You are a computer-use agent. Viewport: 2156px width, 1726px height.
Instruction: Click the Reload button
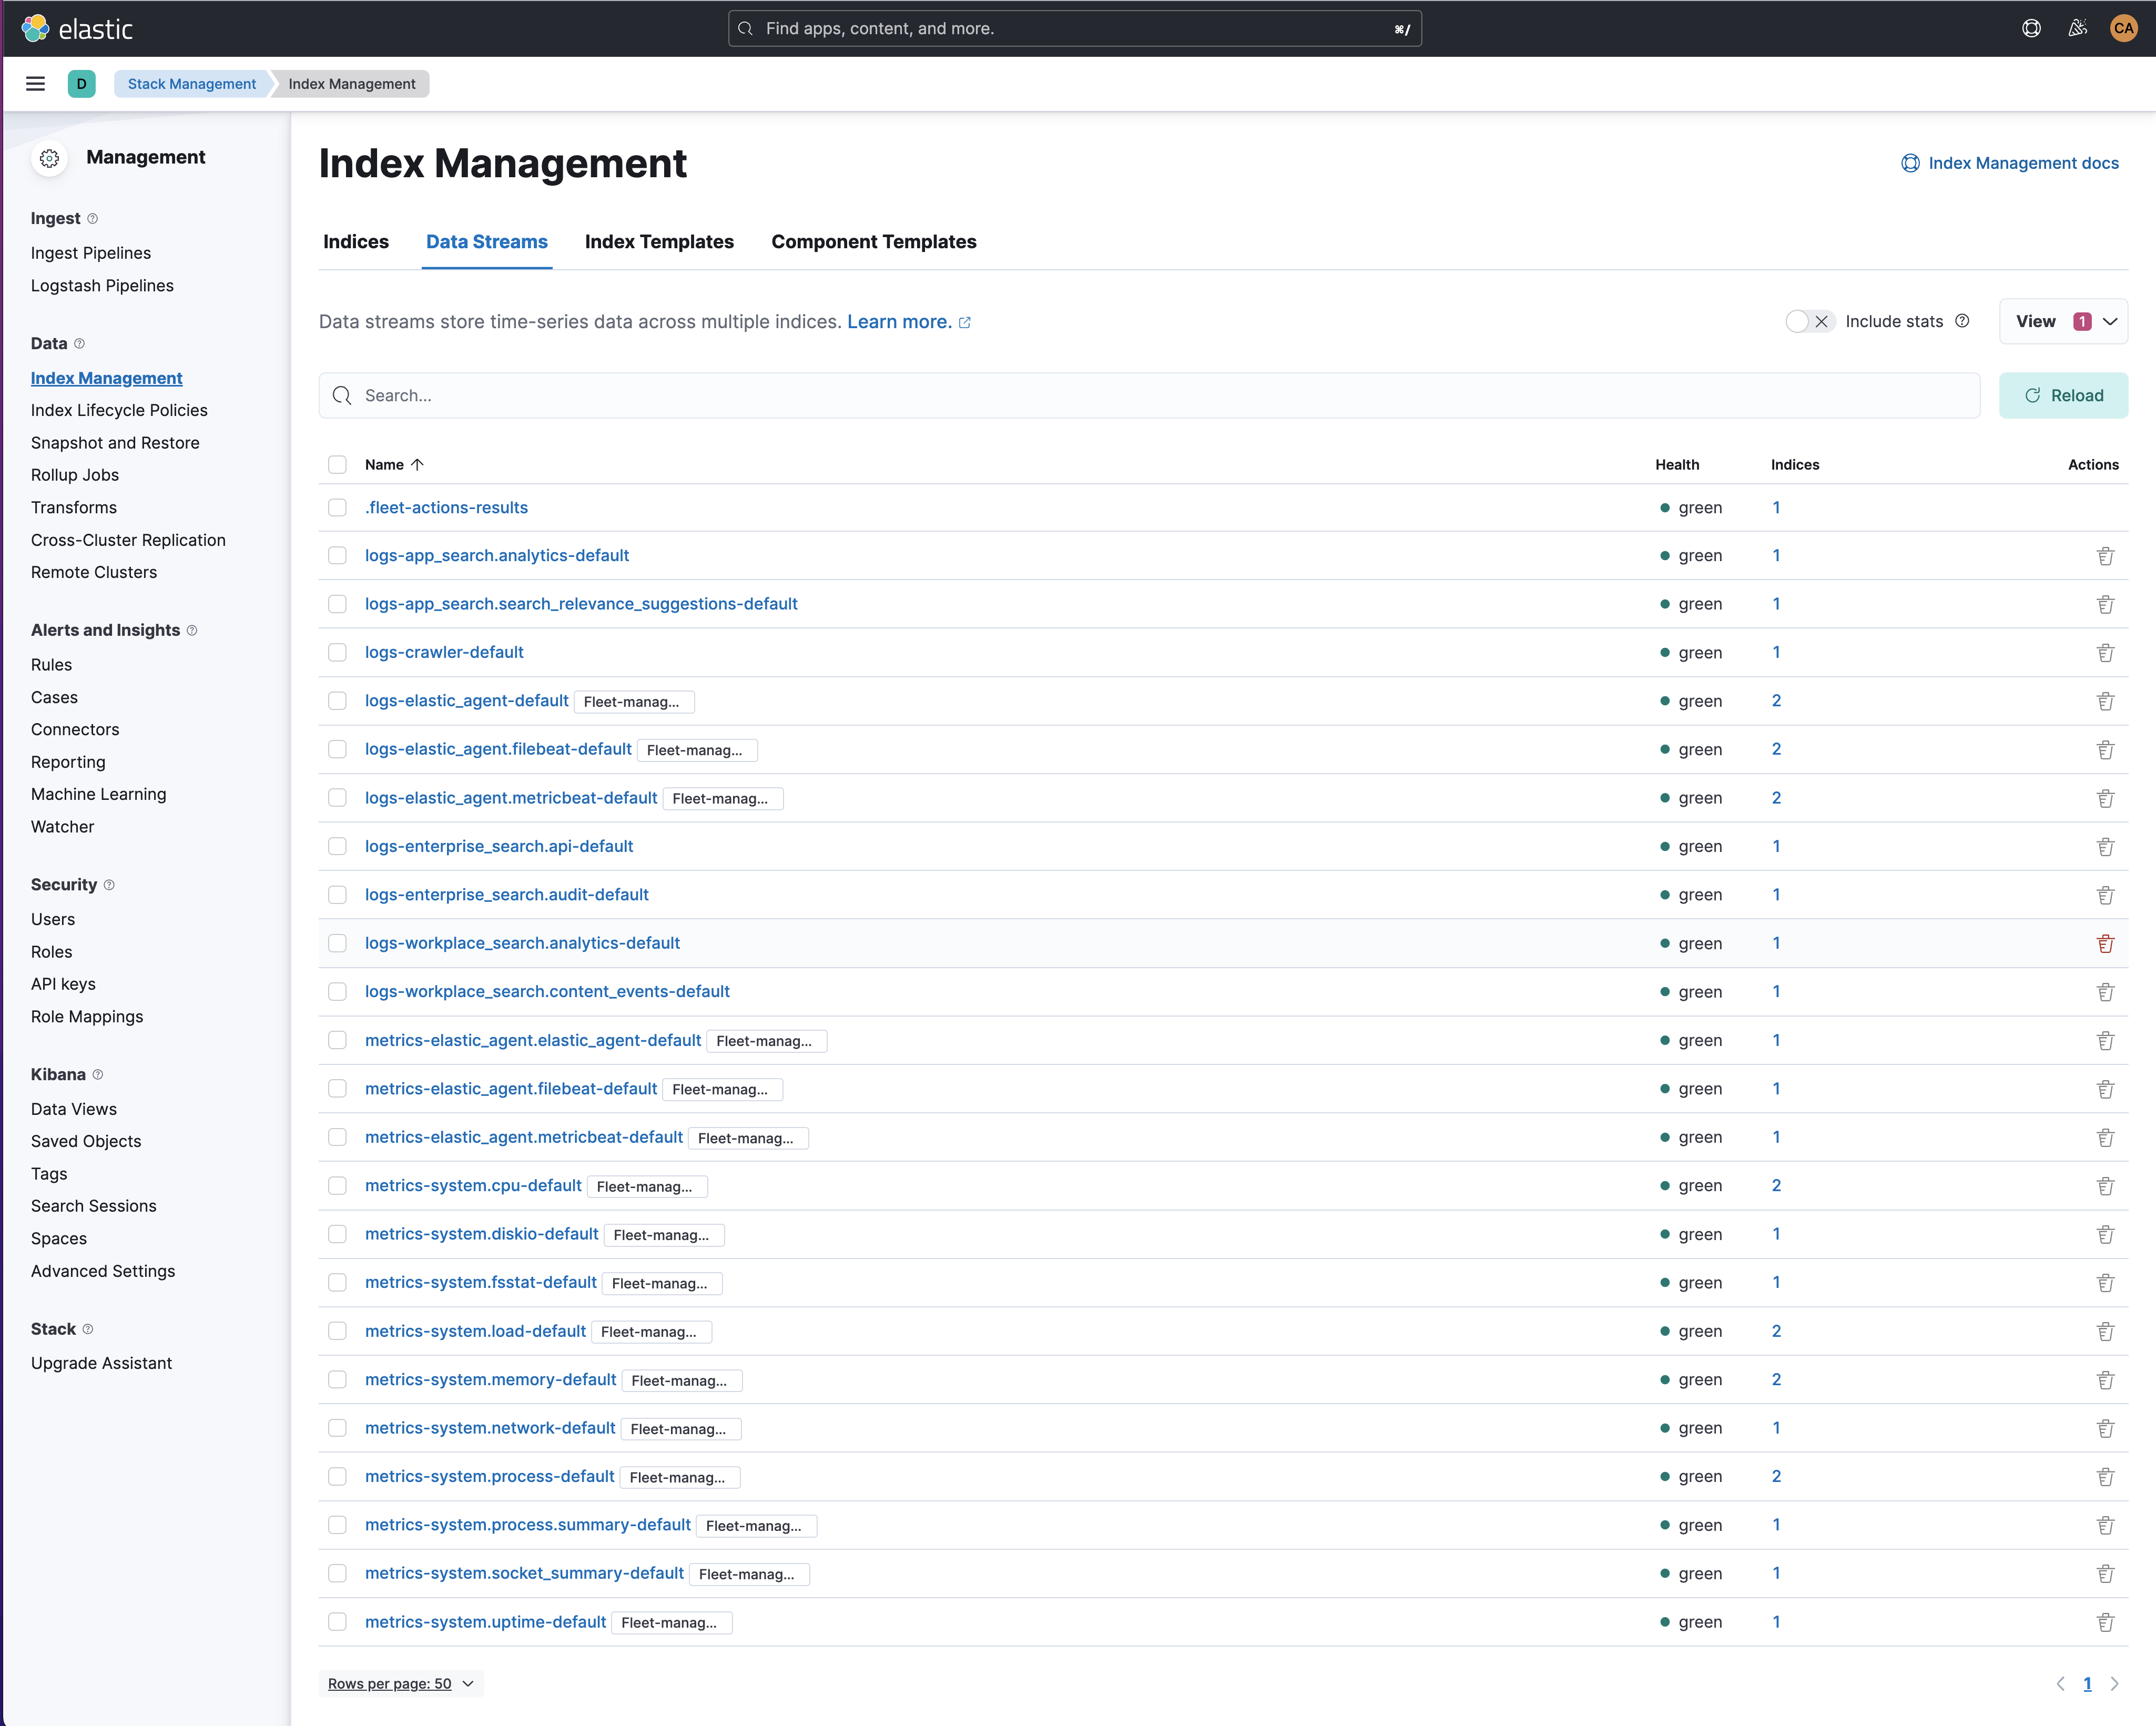coord(2064,395)
